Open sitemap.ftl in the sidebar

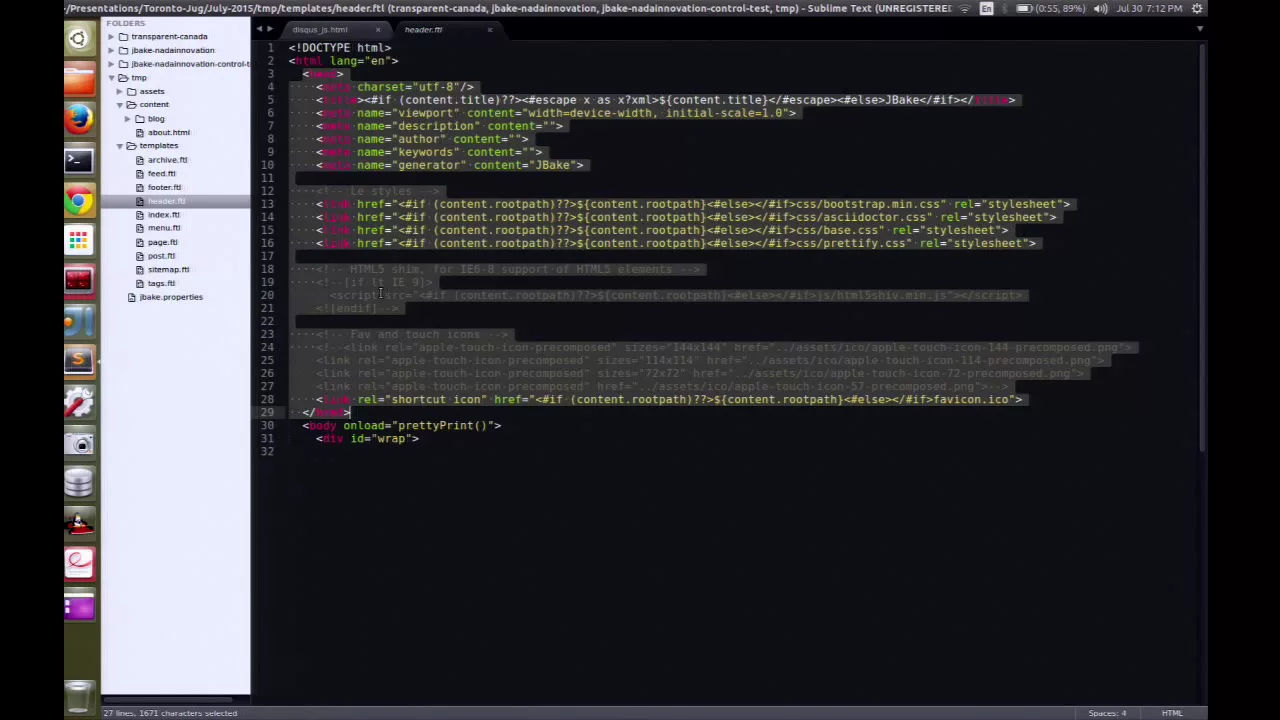point(168,270)
